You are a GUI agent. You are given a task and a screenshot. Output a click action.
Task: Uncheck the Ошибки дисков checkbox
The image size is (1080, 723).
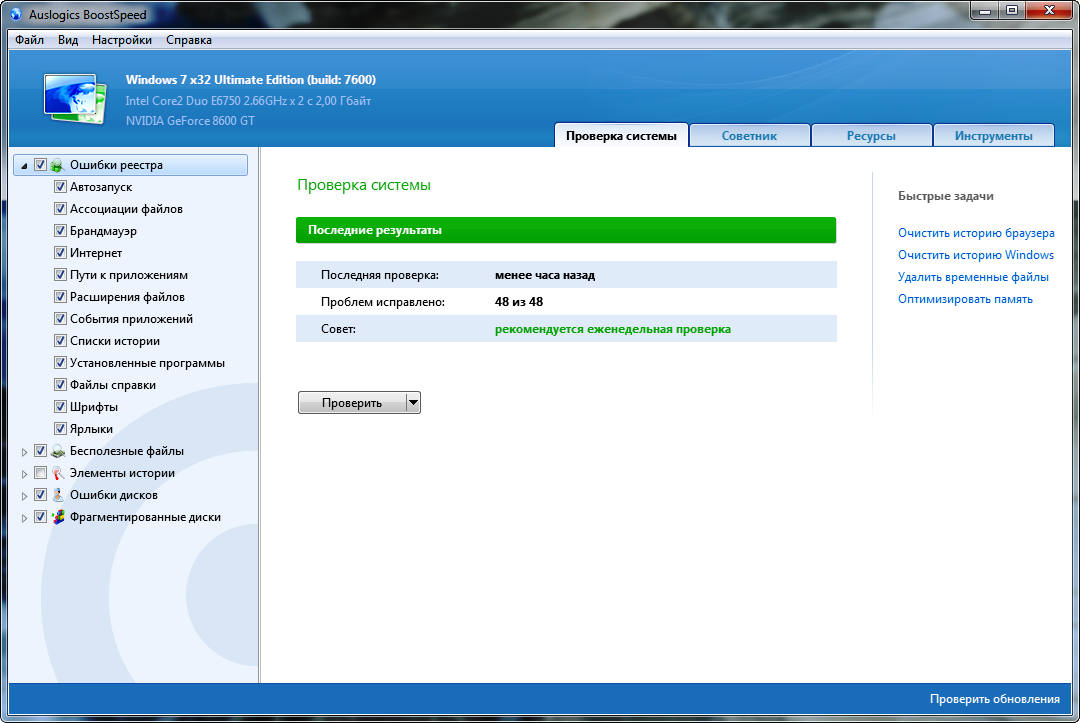(41, 495)
